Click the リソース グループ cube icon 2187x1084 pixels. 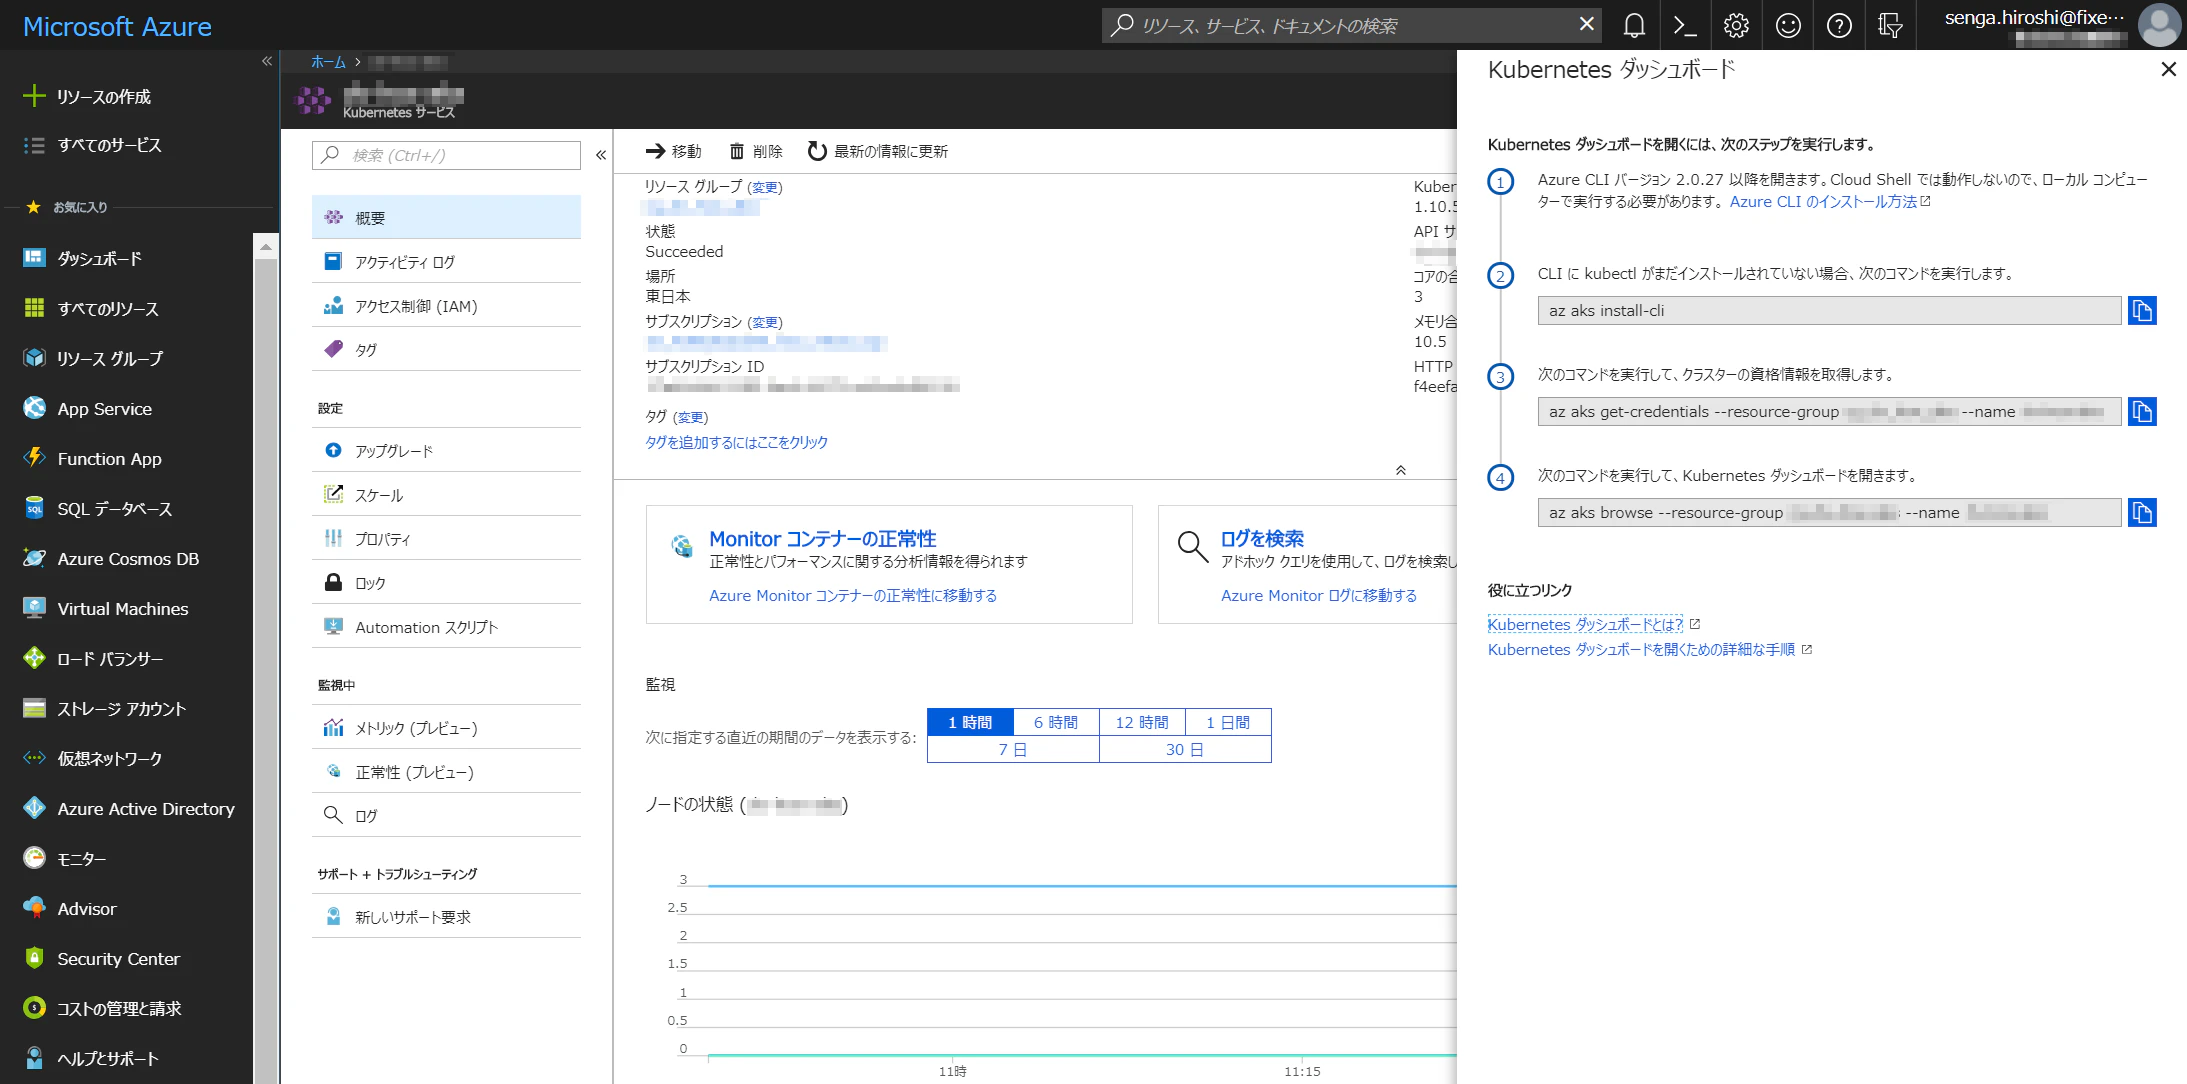pos(34,358)
